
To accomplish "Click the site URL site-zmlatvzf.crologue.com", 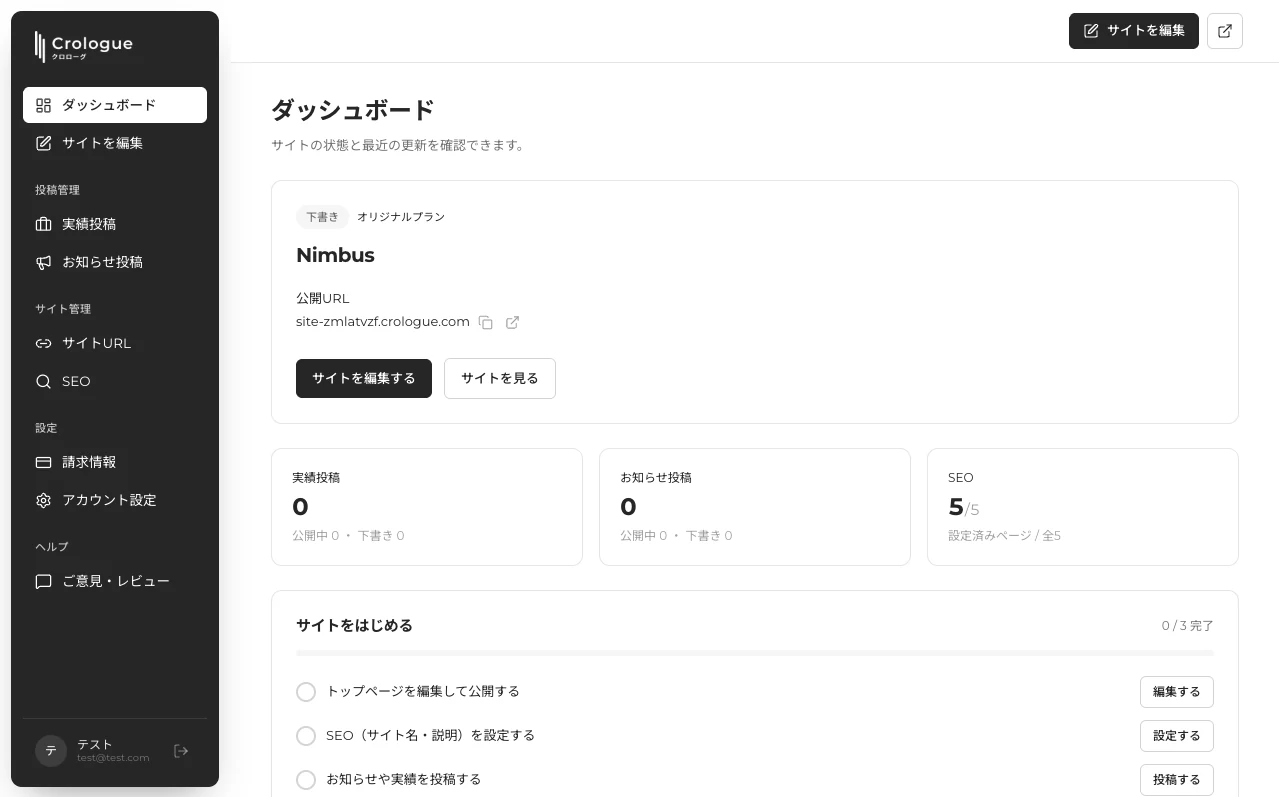I will point(383,322).
